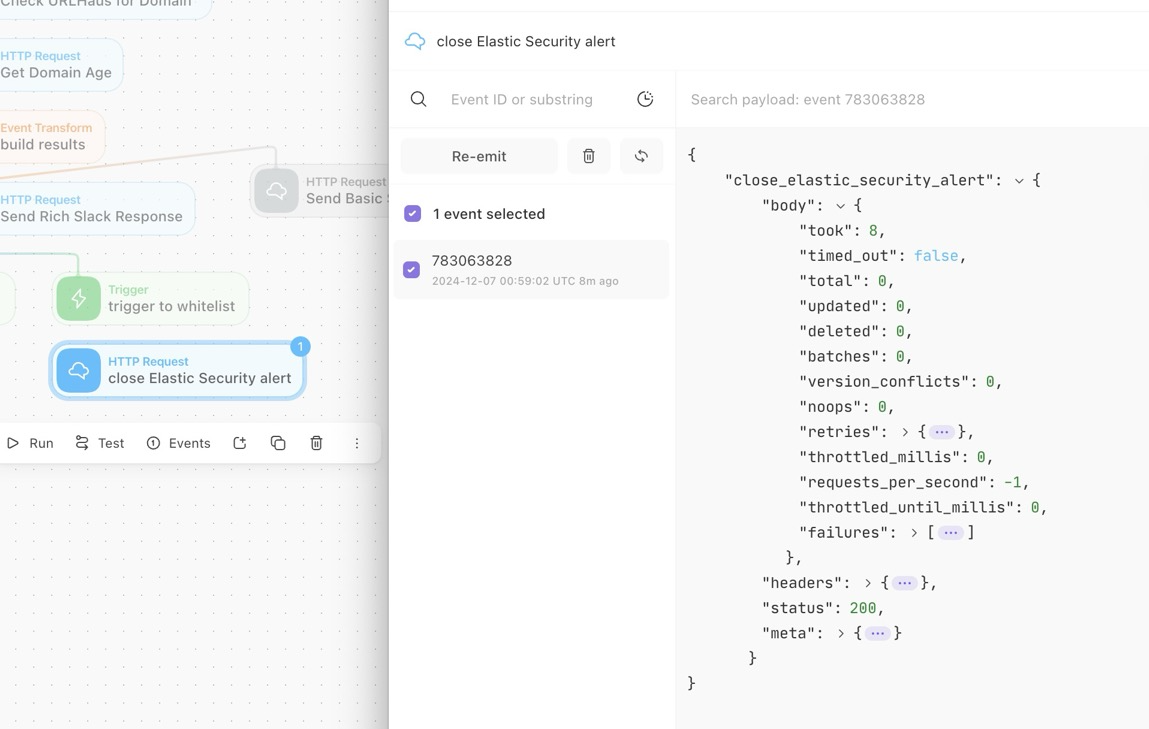The height and width of the screenshot is (729, 1149).
Task: Click the timed_out value false
Action: click(x=936, y=256)
